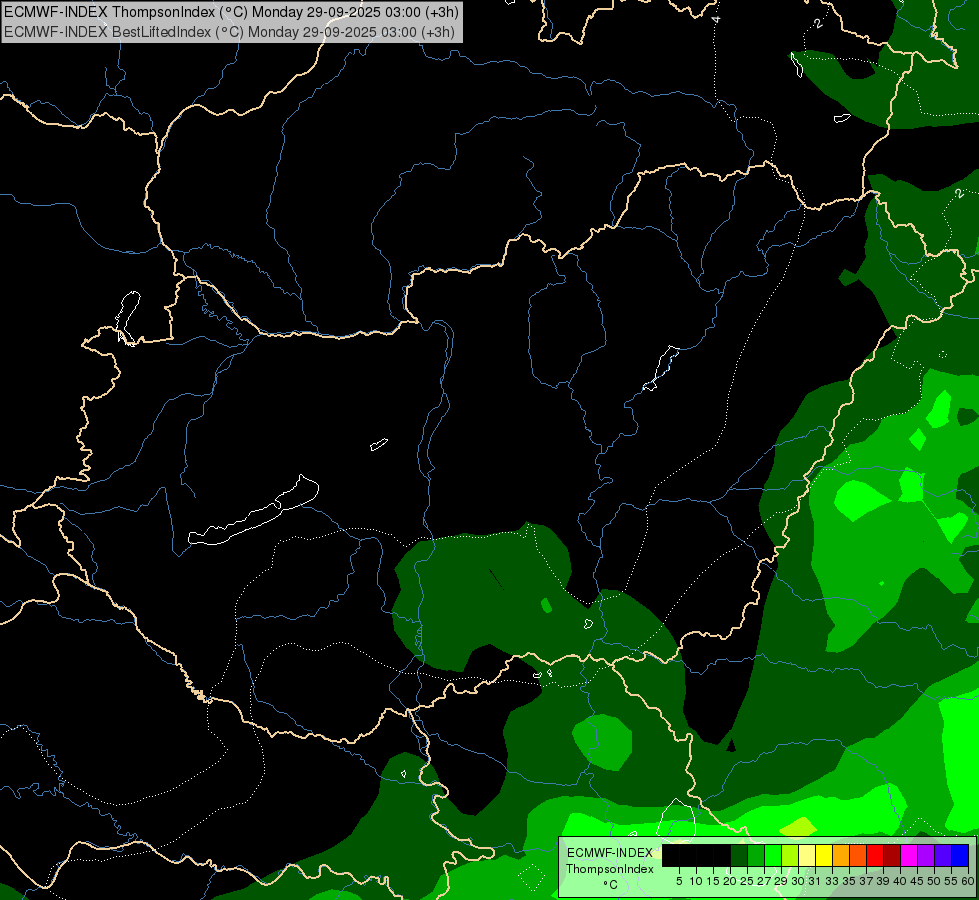Click the legend tick value 45
The image size is (979, 900).
[916, 881]
